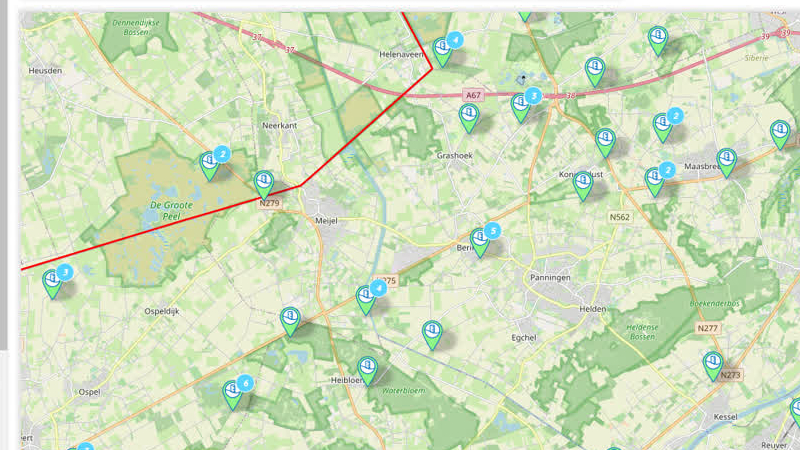Open the marker with badge 4 near the N275 label

tap(366, 299)
